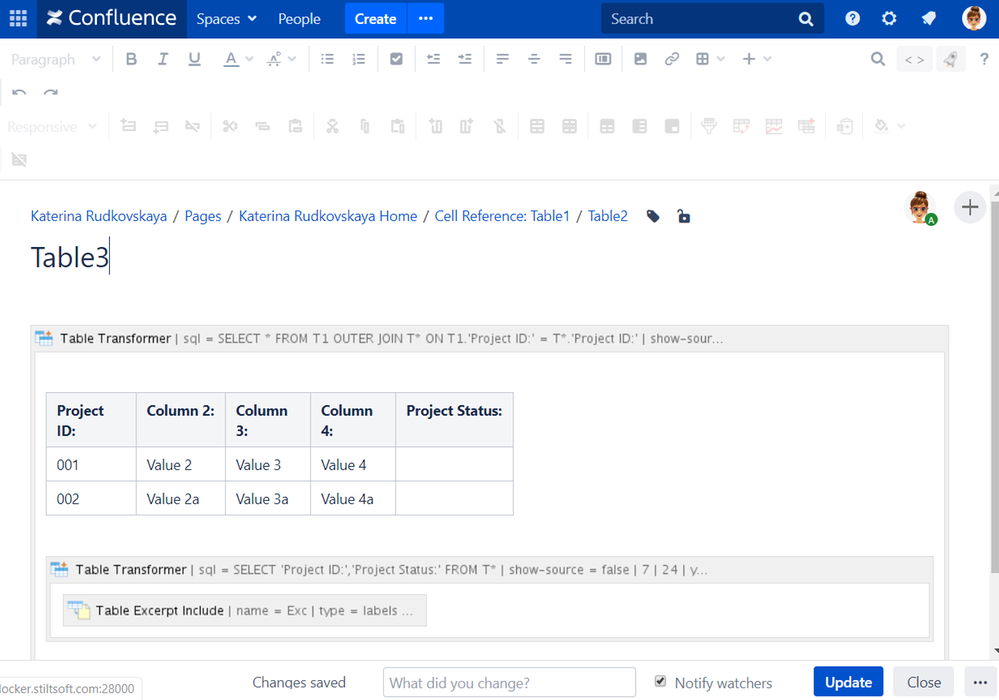
Task: Open the Spaces dropdown menu
Action: tap(226, 19)
